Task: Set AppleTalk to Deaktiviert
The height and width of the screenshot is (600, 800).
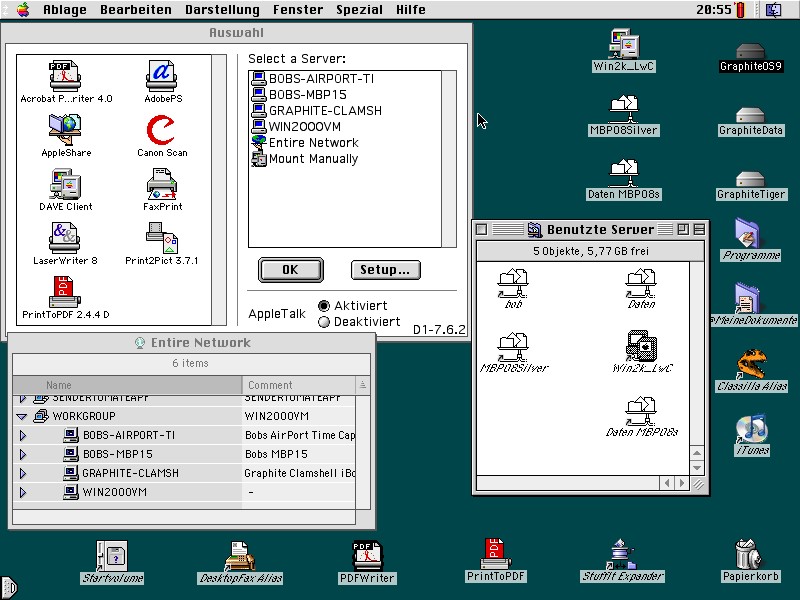Action: click(323, 322)
